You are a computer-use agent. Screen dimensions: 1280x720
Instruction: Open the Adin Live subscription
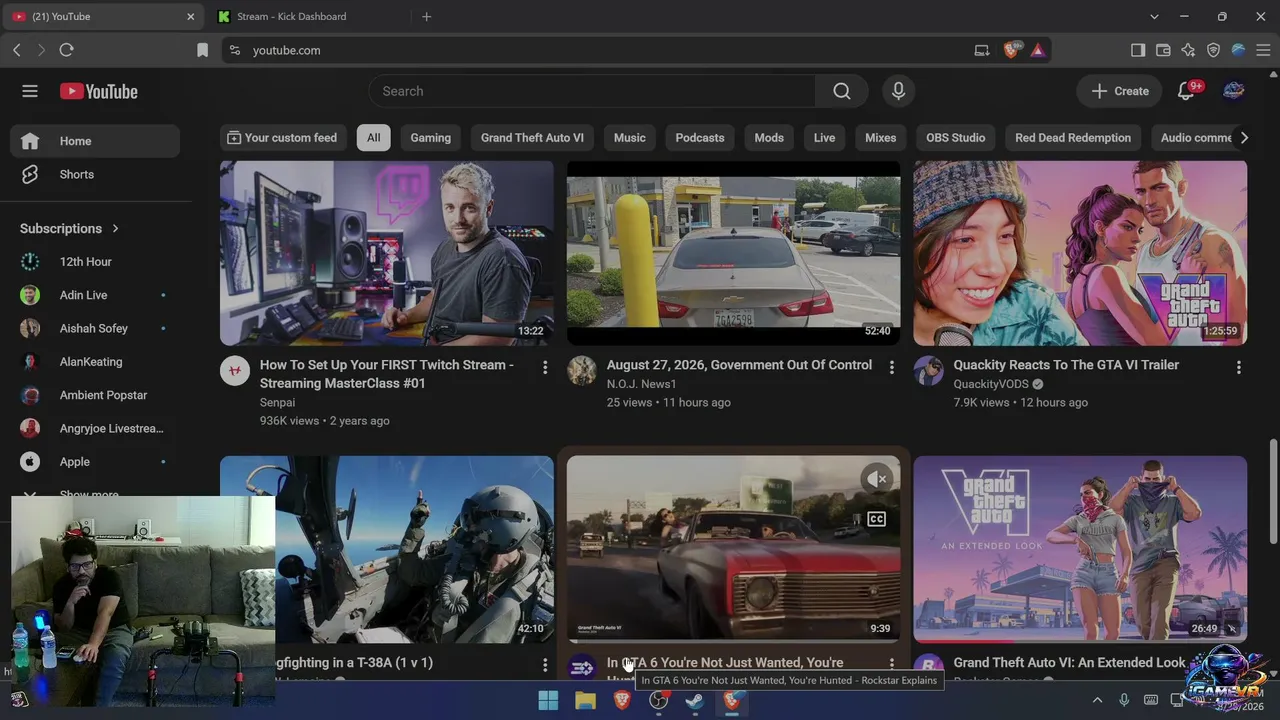click(x=95, y=295)
